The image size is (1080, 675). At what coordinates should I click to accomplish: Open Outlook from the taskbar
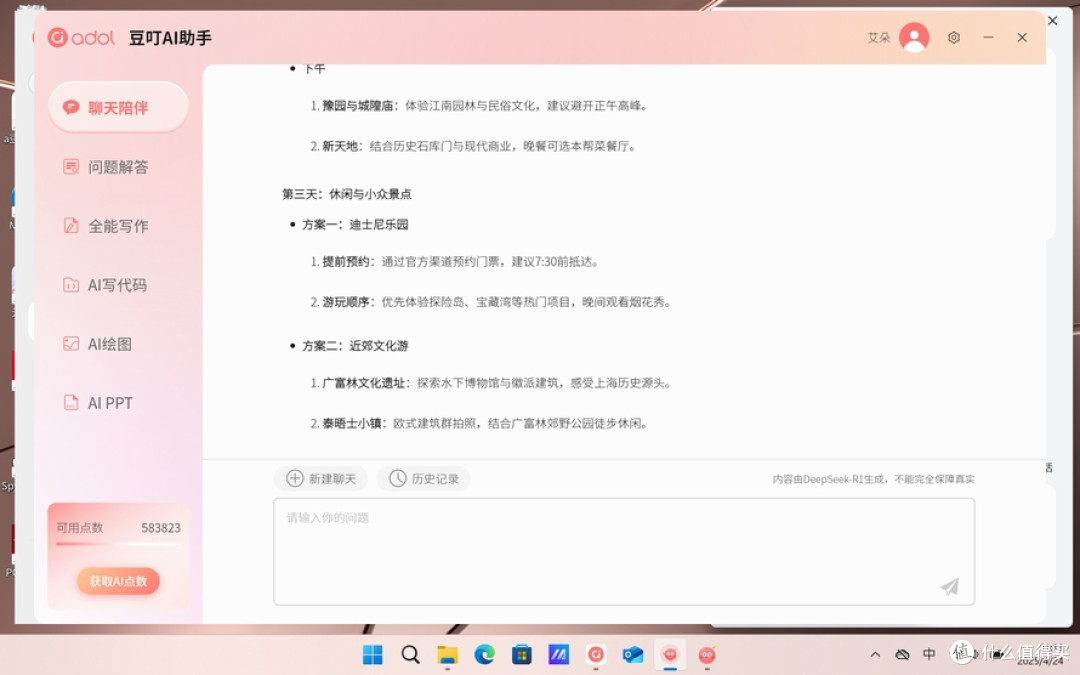click(x=633, y=654)
